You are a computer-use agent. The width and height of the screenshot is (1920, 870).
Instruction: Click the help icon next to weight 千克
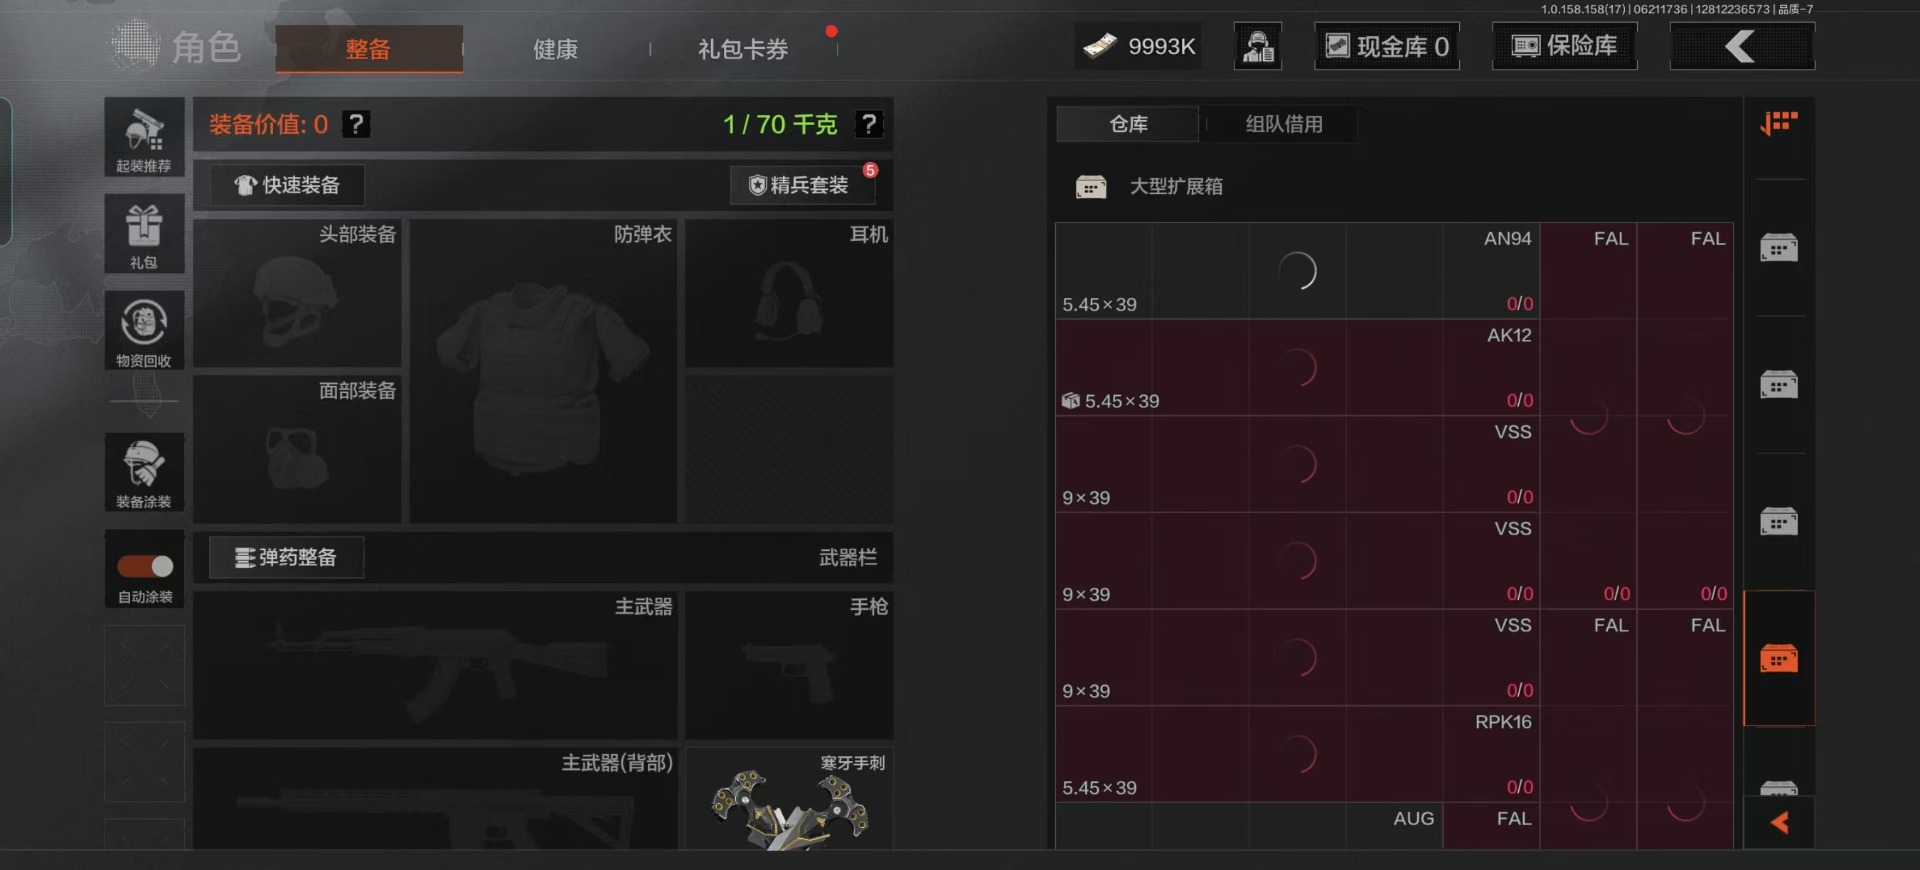click(x=869, y=124)
